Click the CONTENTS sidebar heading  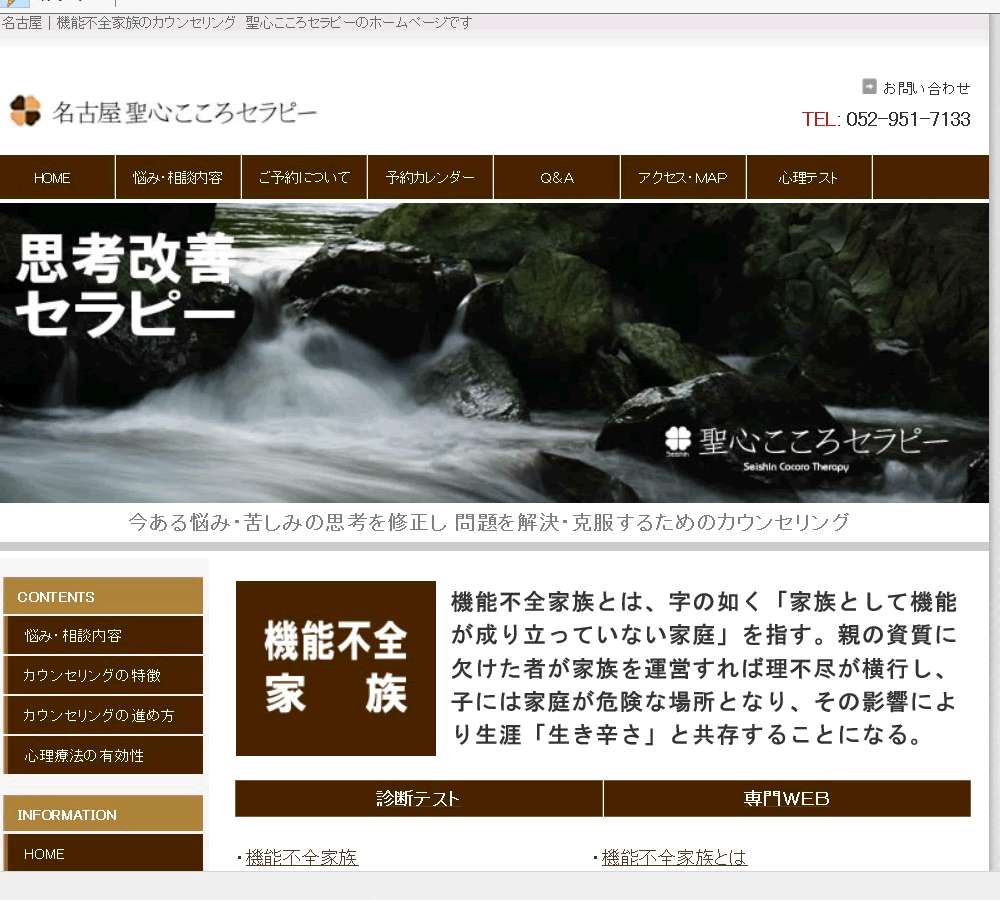[x=103, y=596]
